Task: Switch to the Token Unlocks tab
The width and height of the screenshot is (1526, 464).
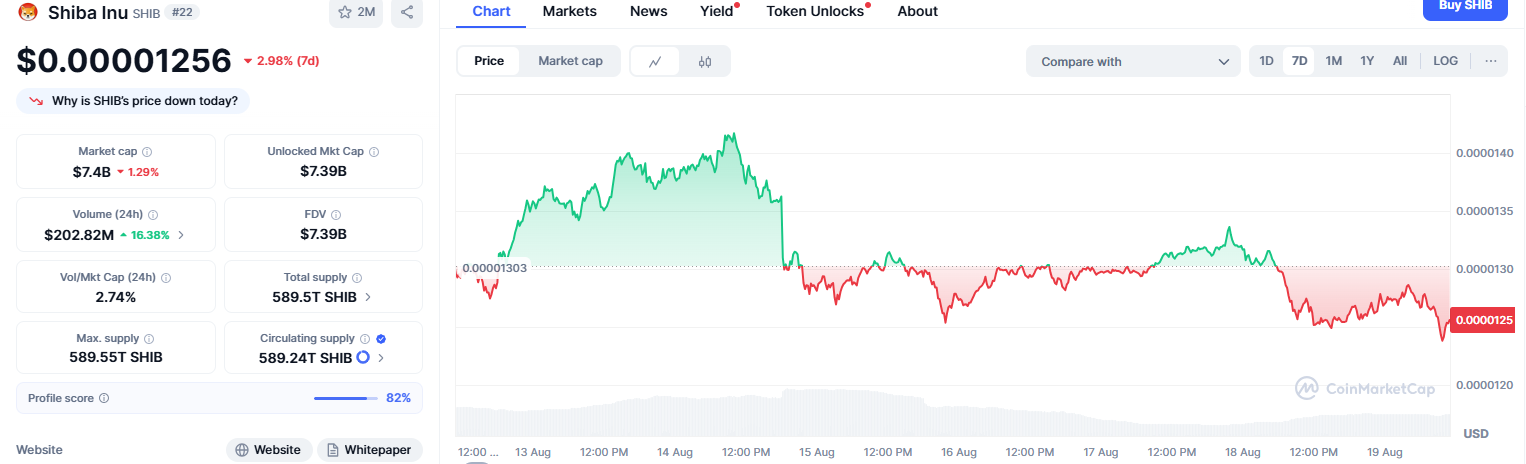Action: [x=815, y=11]
